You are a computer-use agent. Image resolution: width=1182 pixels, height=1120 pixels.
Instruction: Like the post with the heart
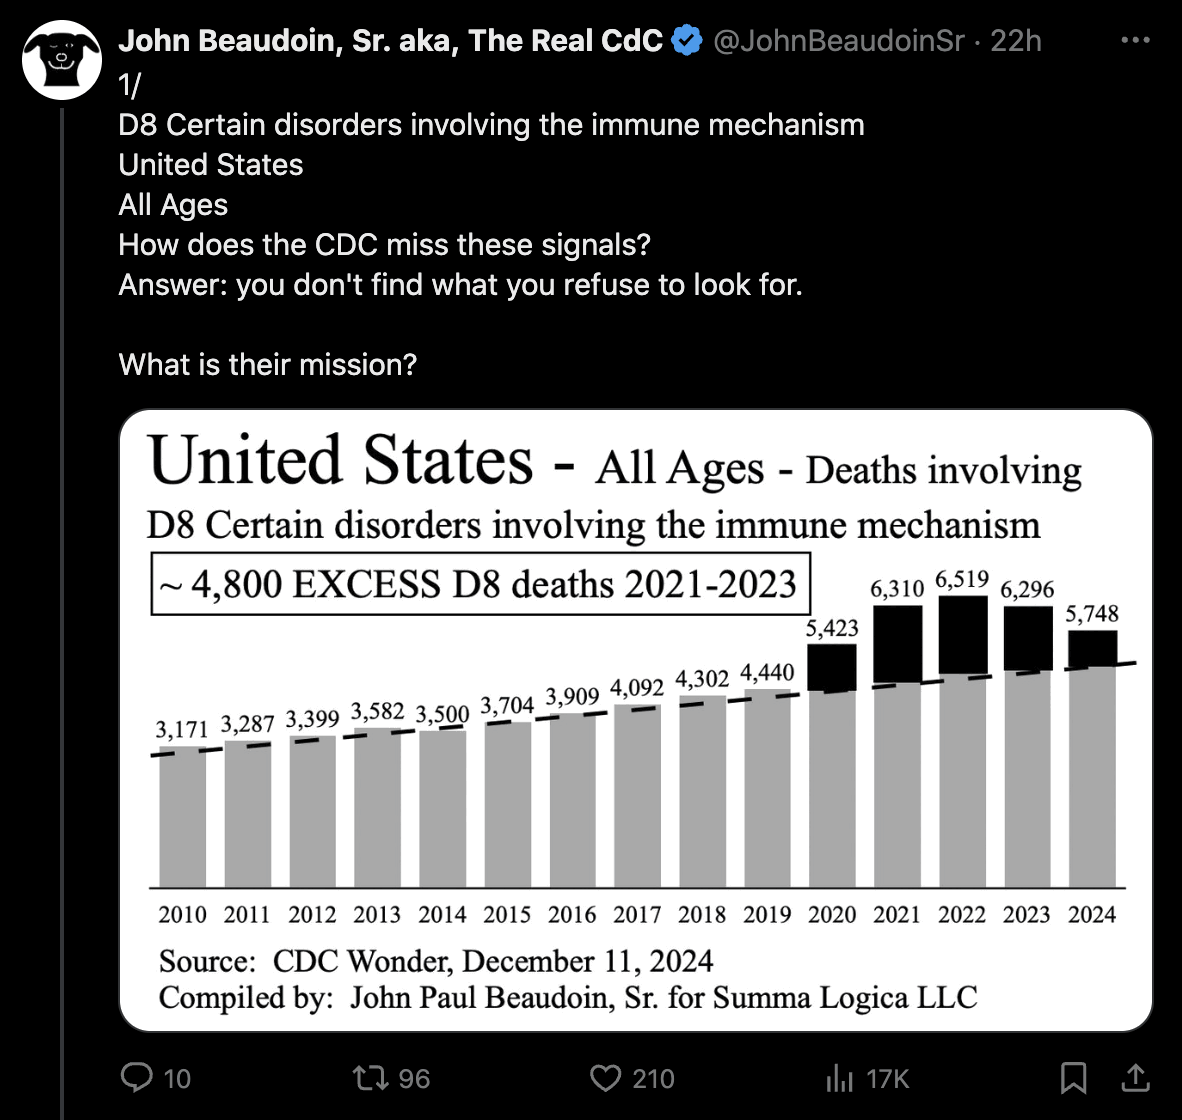pos(605,1077)
